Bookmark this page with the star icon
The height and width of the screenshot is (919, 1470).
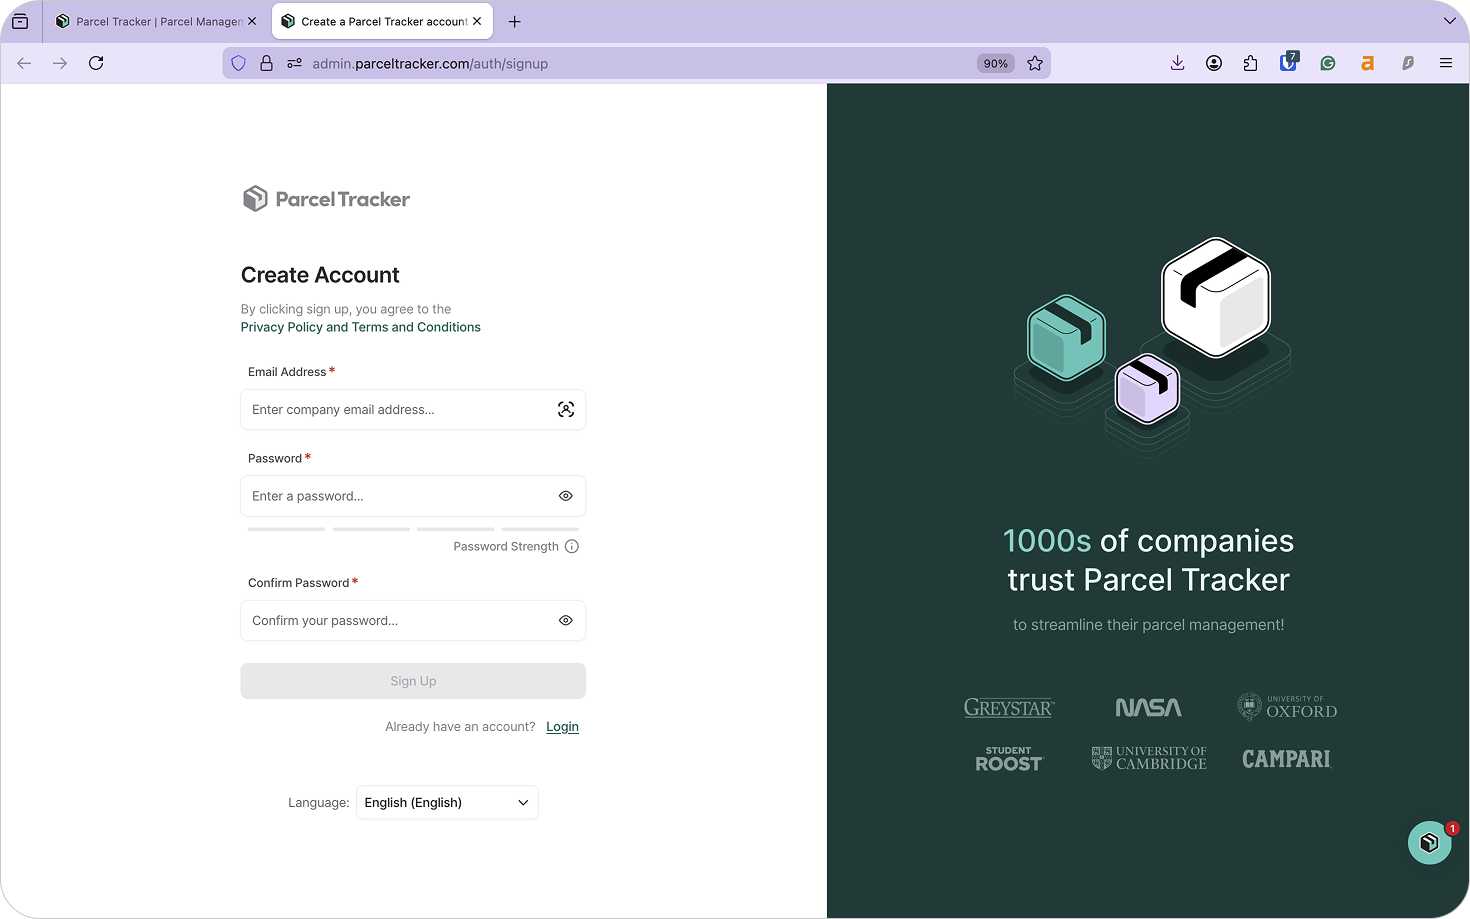point(1035,63)
